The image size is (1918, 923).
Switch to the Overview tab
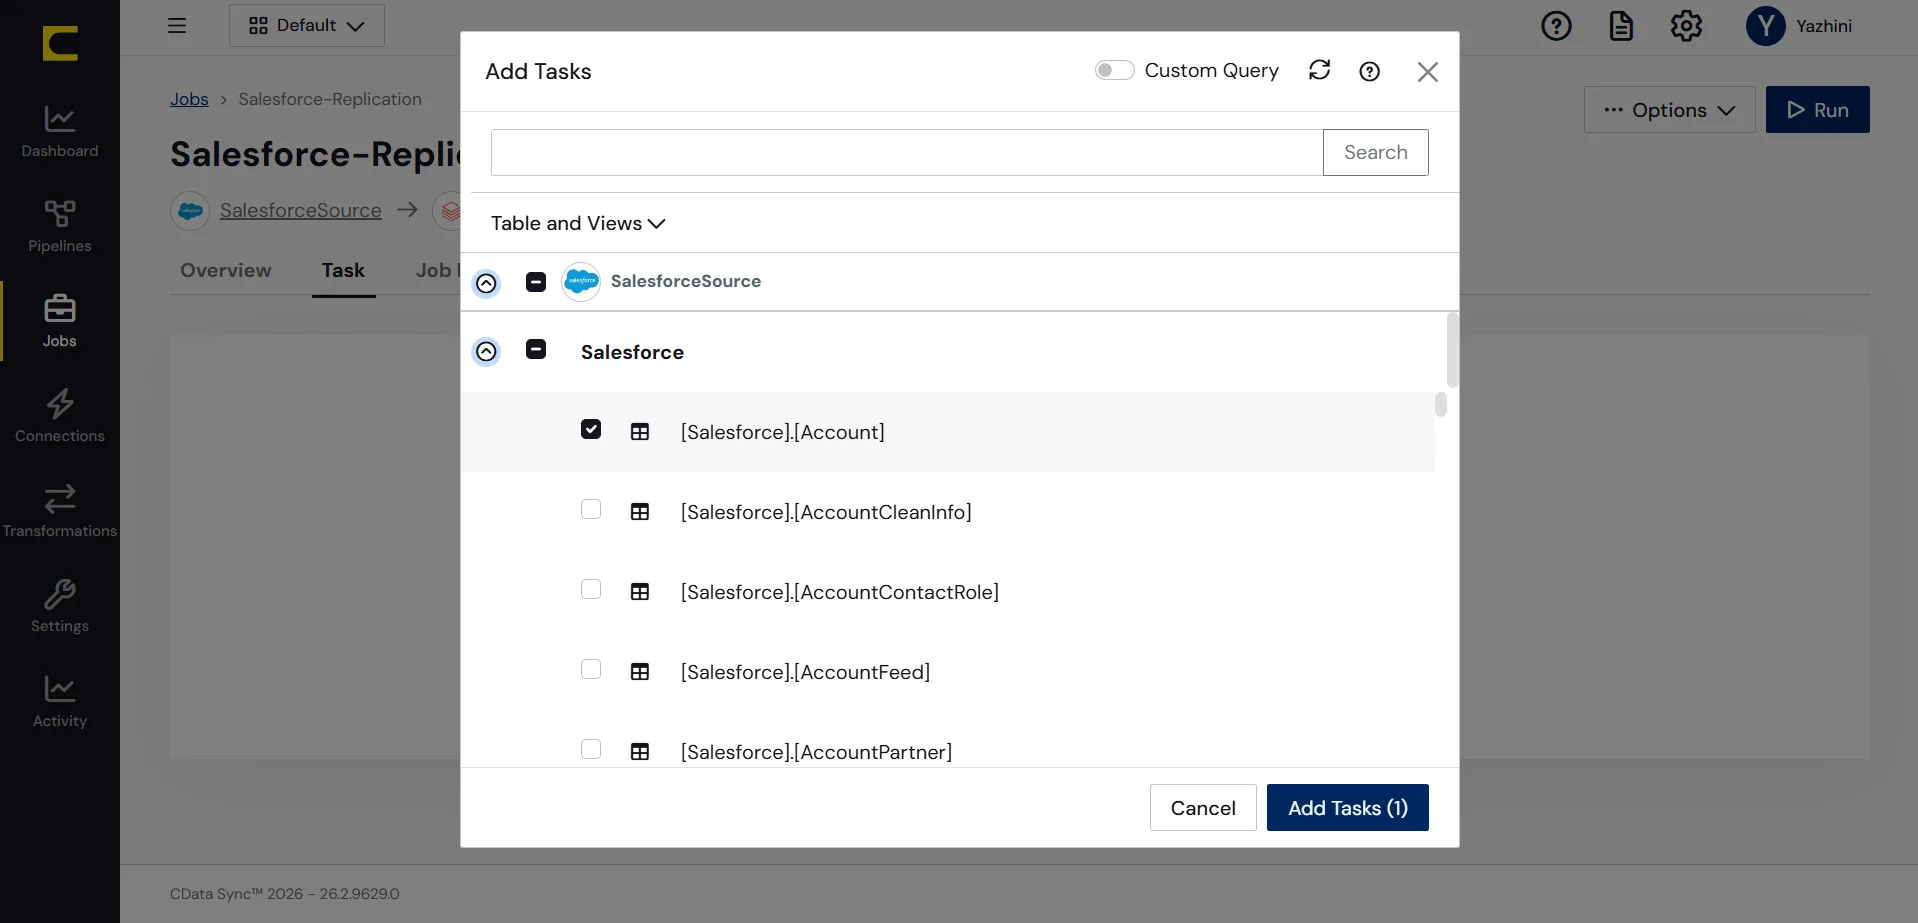coord(226,270)
